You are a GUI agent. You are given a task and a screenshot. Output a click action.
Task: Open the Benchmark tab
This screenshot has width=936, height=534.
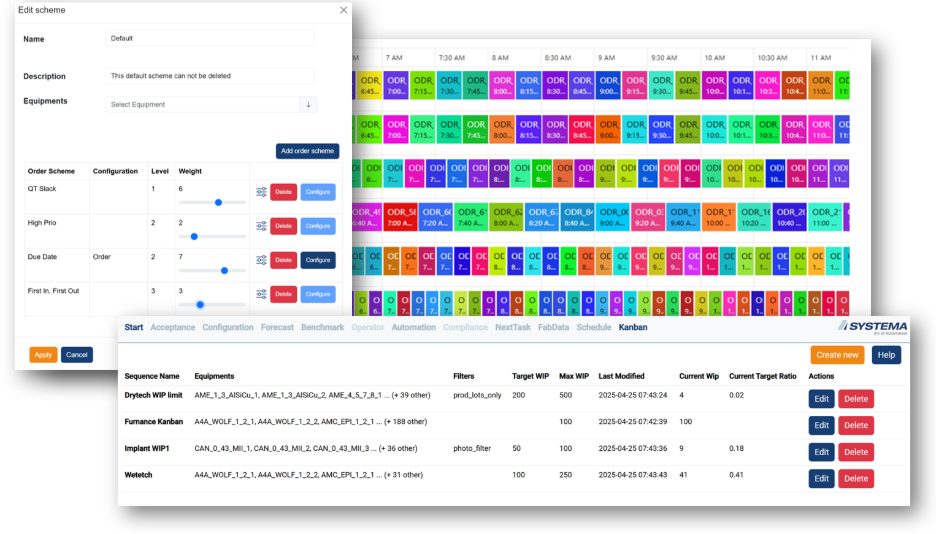[x=322, y=327]
